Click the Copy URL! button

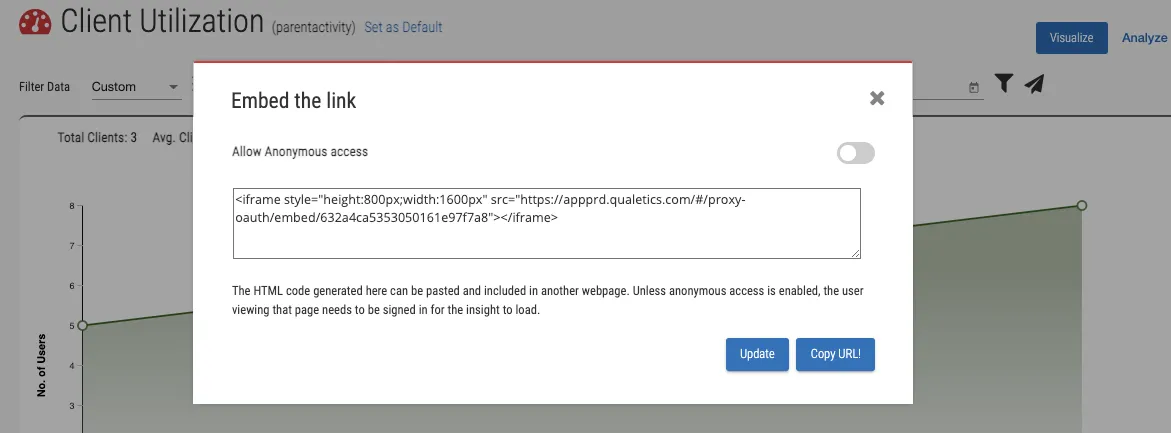pos(835,354)
